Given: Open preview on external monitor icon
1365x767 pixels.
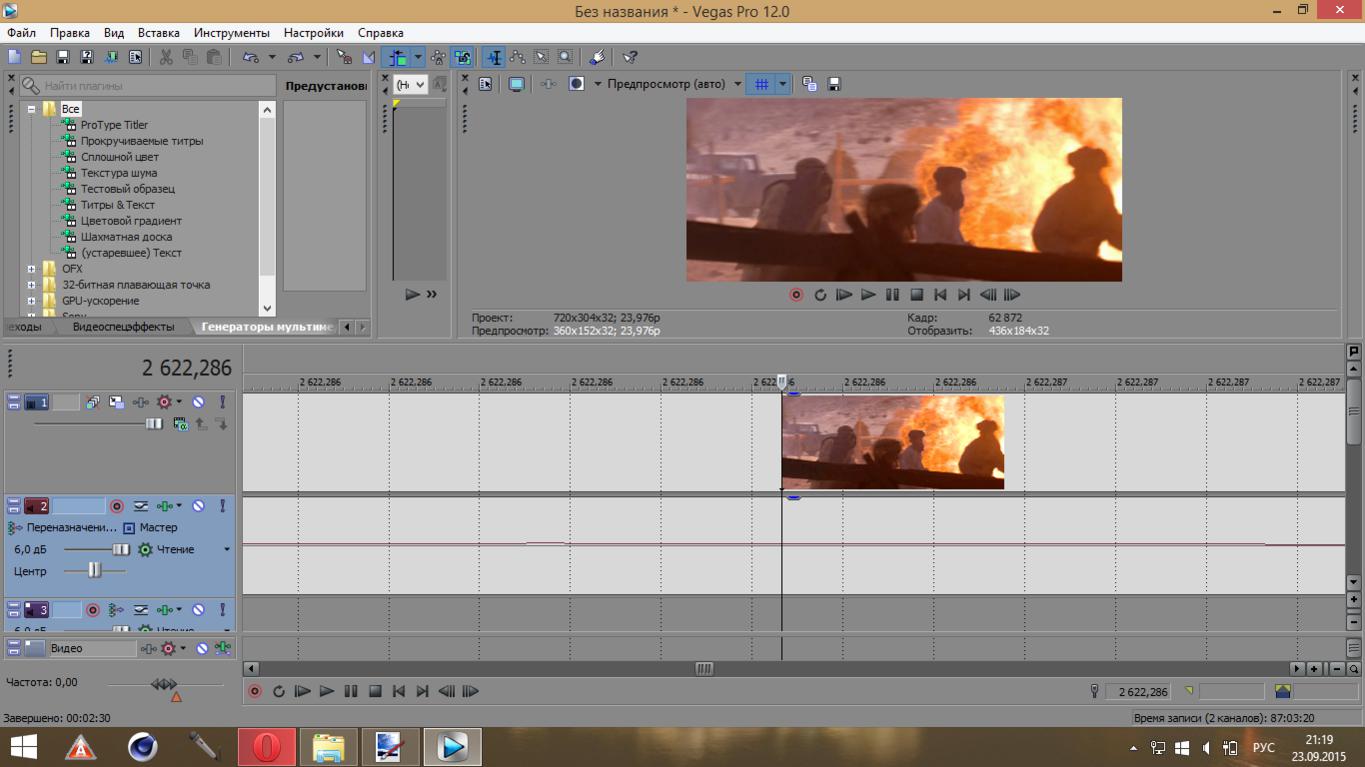Looking at the screenshot, I should pyautogui.click(x=516, y=85).
